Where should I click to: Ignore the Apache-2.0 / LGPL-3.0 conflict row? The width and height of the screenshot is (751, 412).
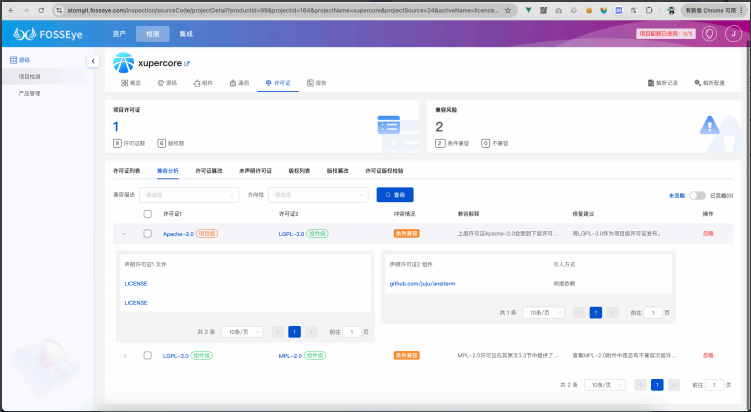[708, 234]
